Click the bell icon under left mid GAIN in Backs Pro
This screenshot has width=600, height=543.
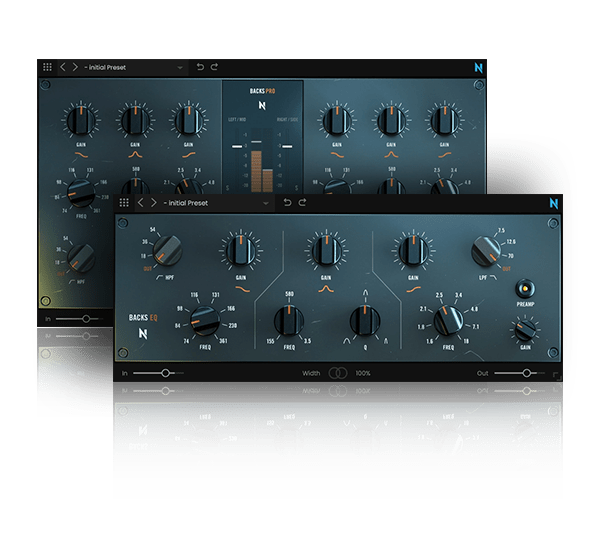[x=135, y=155]
